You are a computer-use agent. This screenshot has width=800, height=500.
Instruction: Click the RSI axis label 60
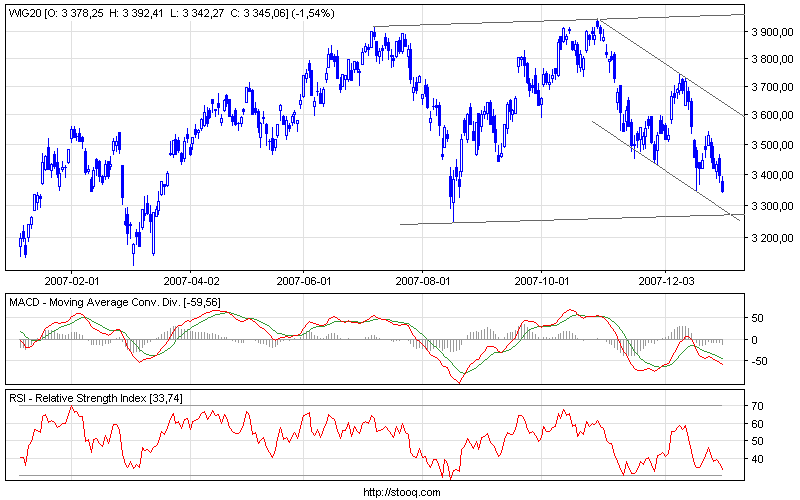pyautogui.click(x=758, y=424)
